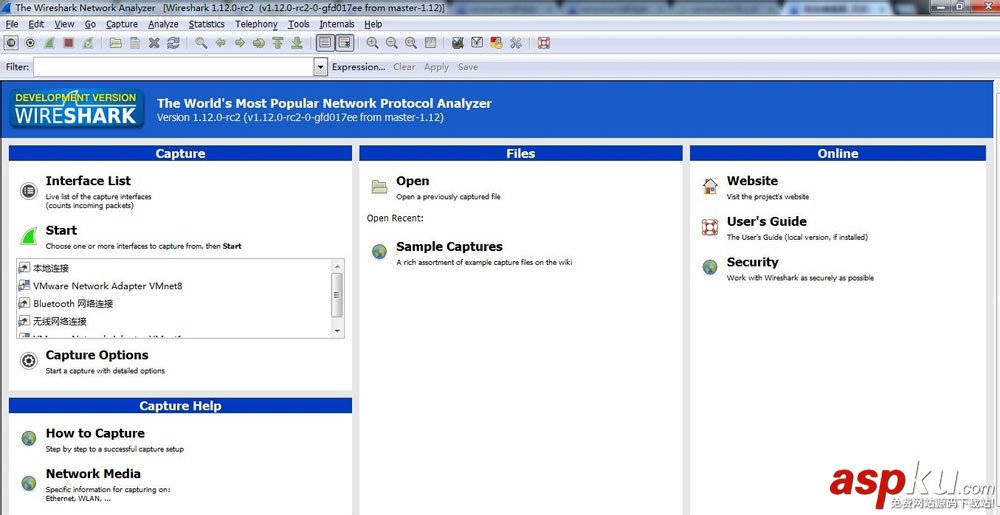Viewport: 1000px width, 515px height.
Task: Edit capture filters toolbar icon
Action: (x=457, y=43)
